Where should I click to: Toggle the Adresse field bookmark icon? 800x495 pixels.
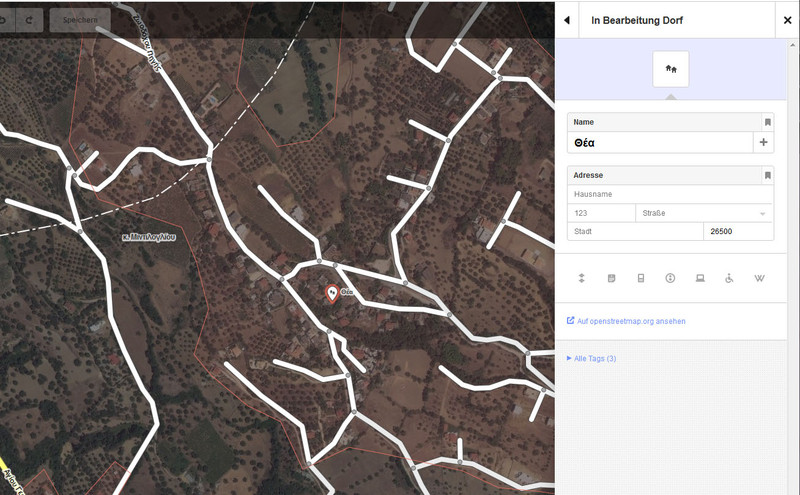coord(767,175)
